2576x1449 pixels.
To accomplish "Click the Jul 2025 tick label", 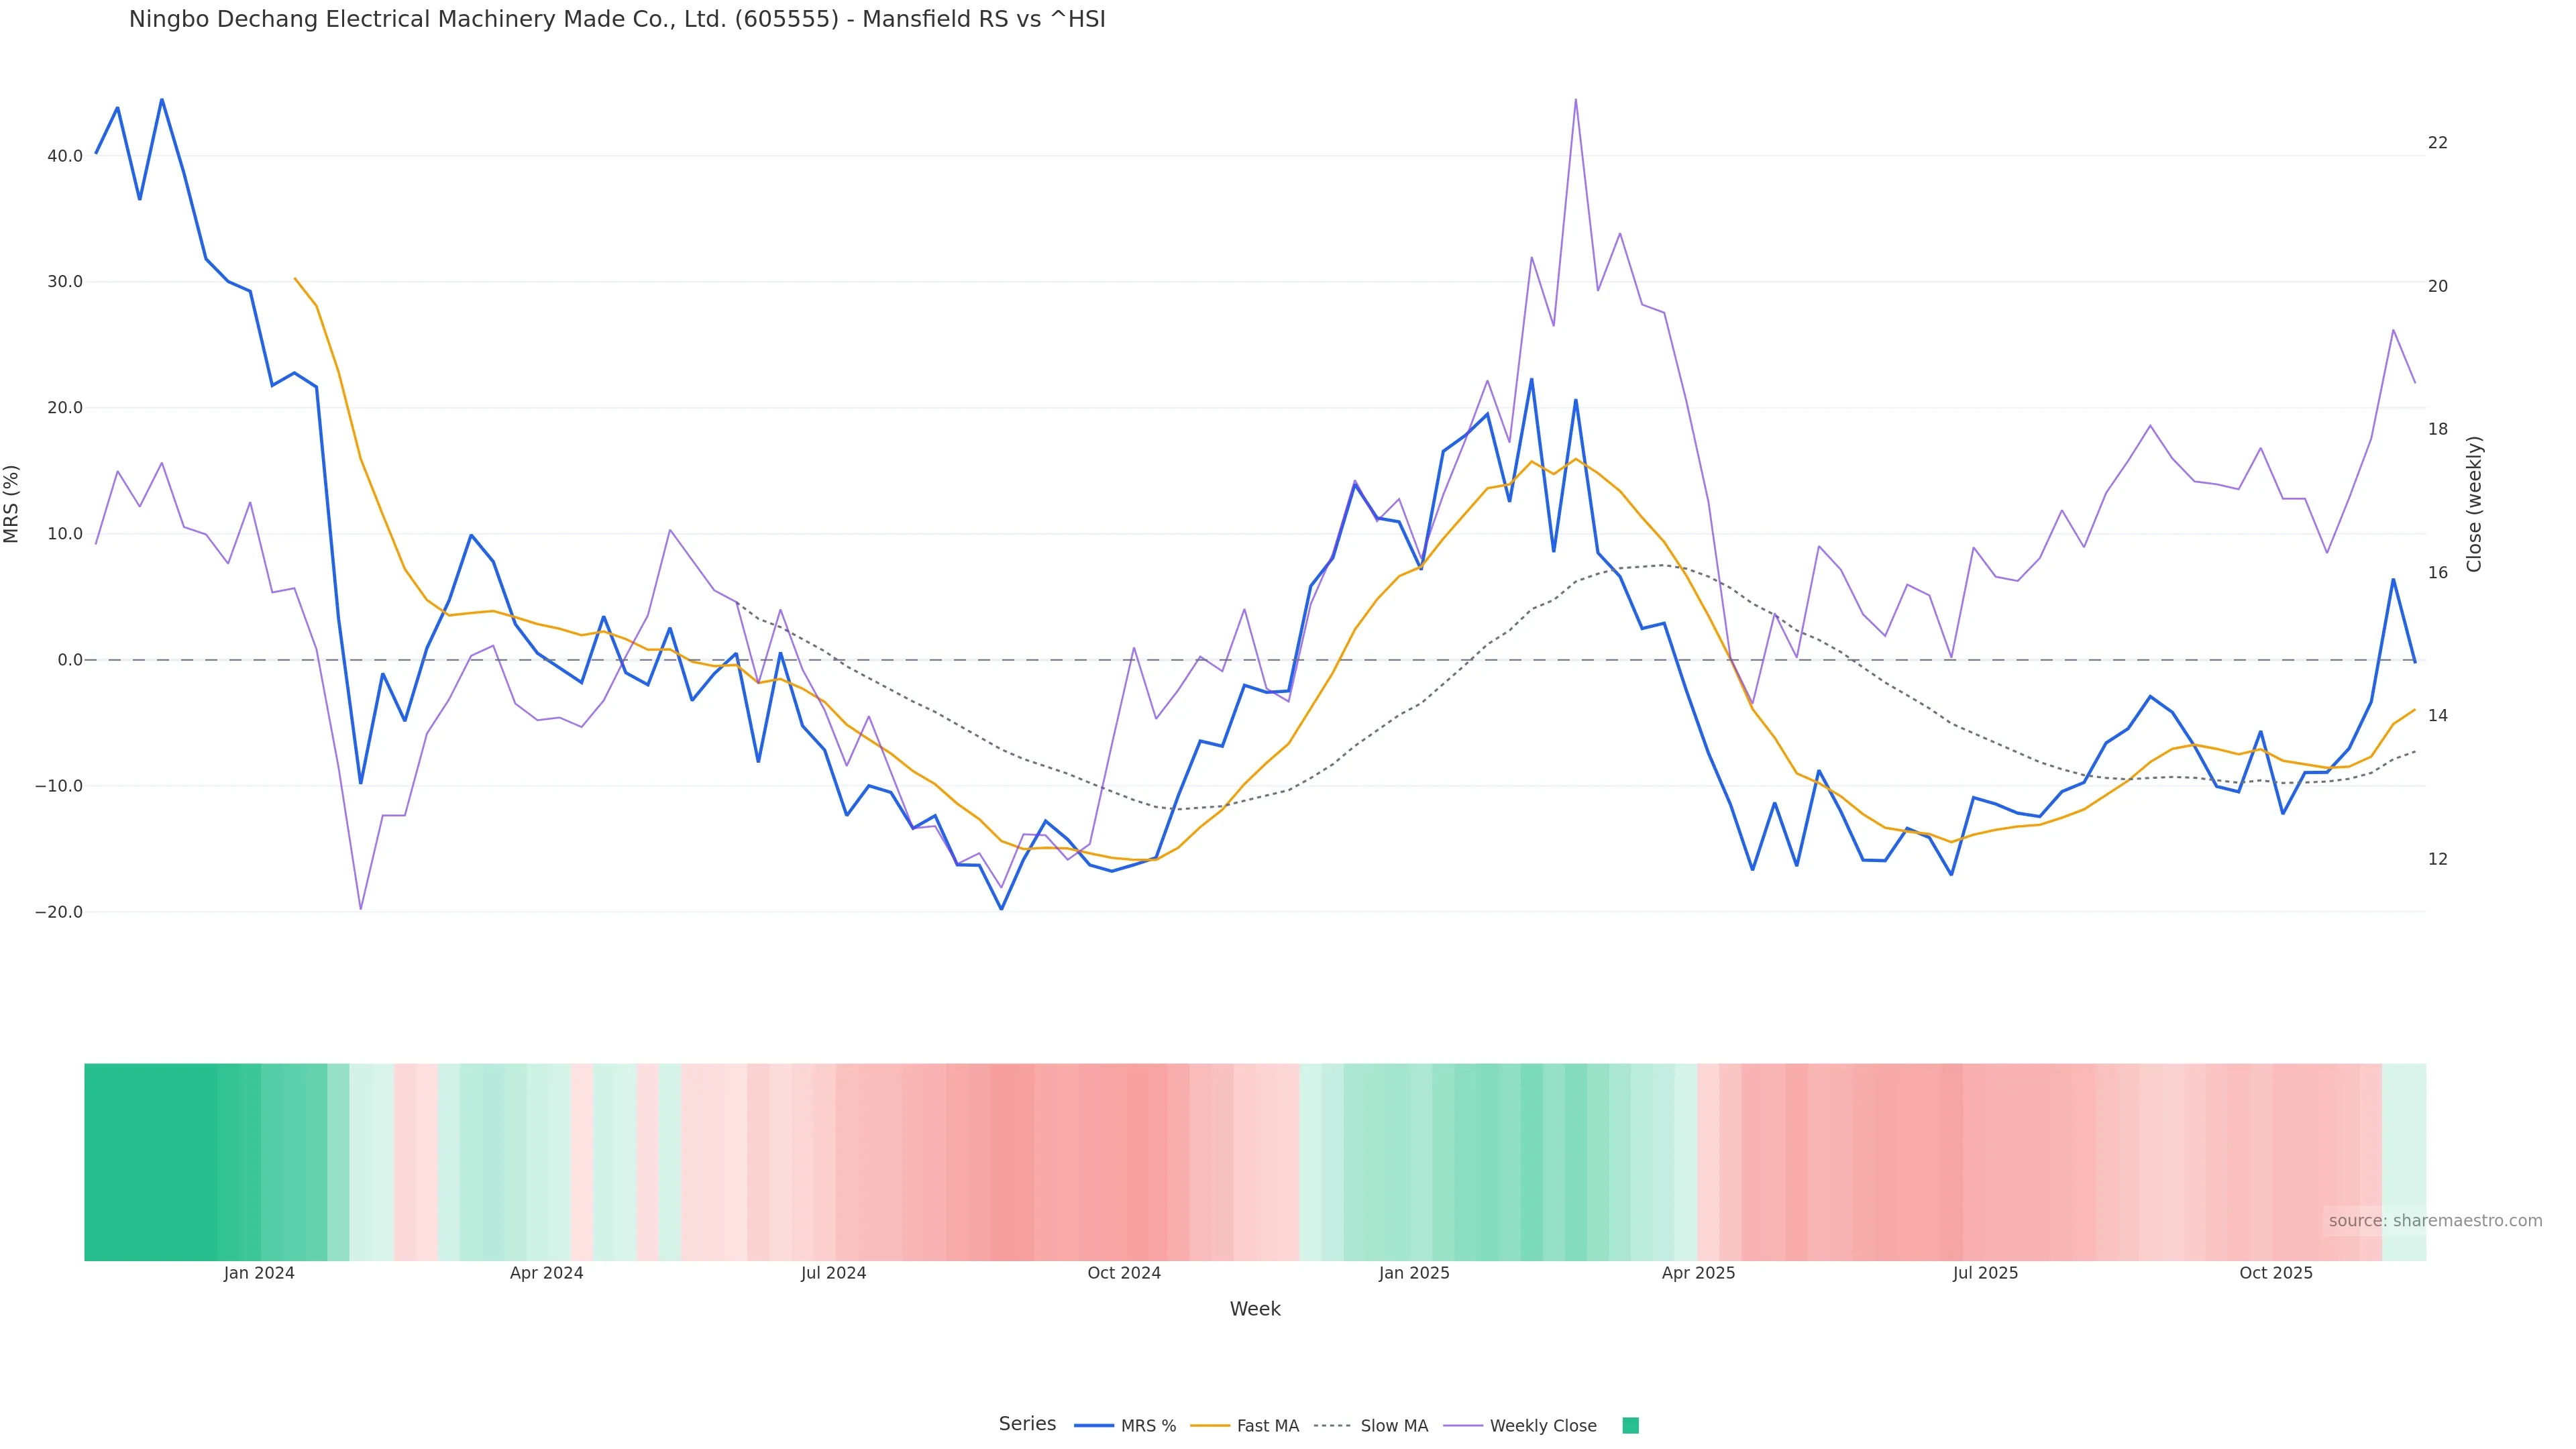I will 1985,1273.
